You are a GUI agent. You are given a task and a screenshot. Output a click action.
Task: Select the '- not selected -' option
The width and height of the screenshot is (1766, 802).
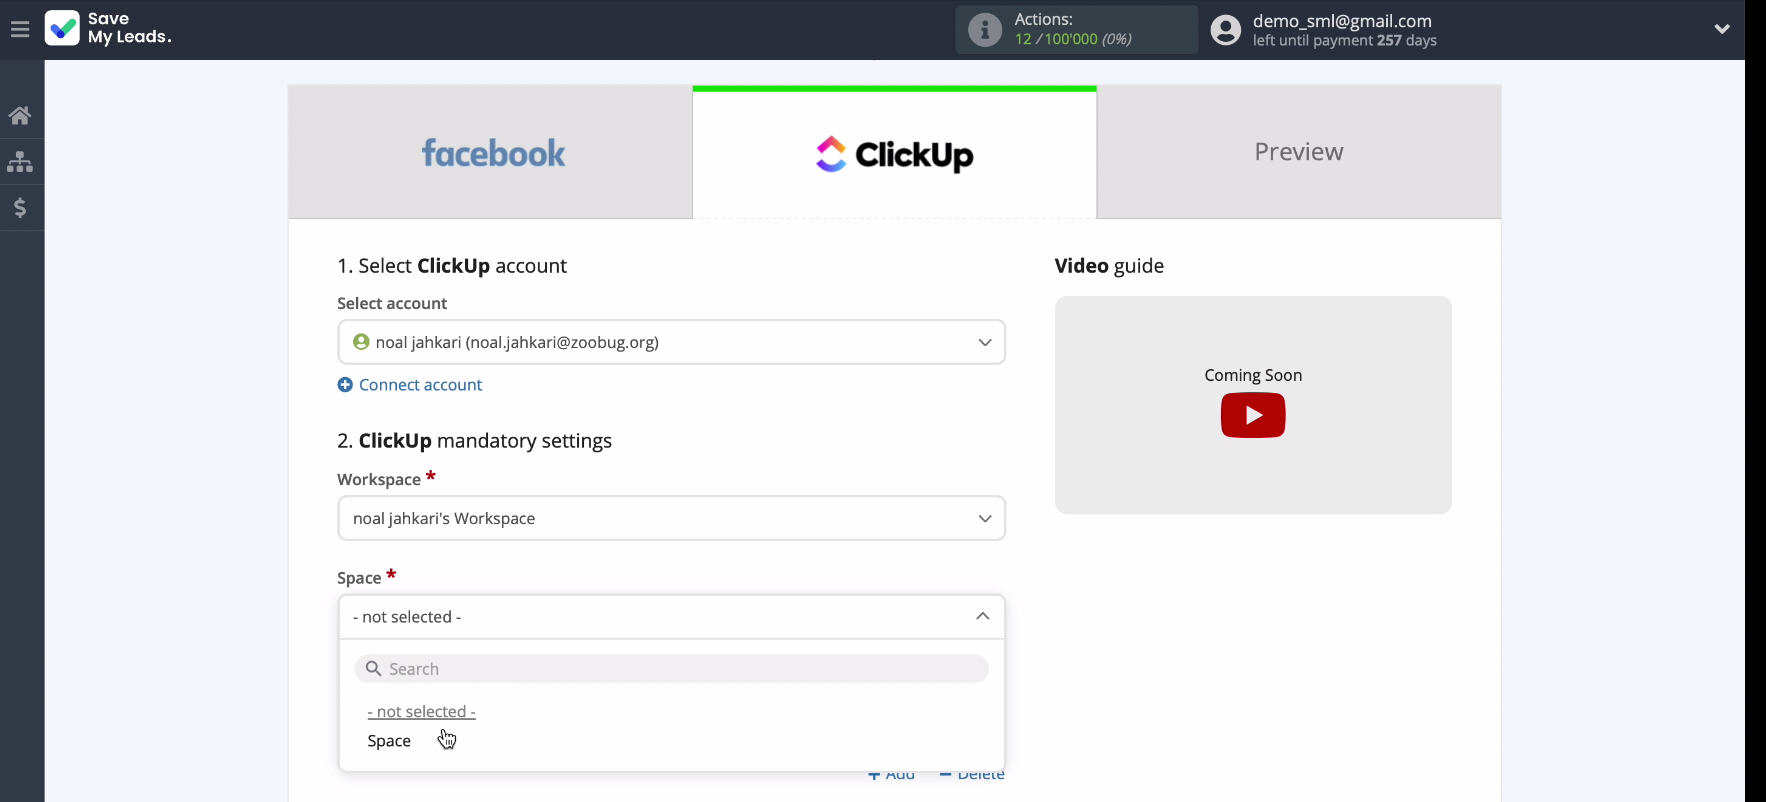[421, 712]
